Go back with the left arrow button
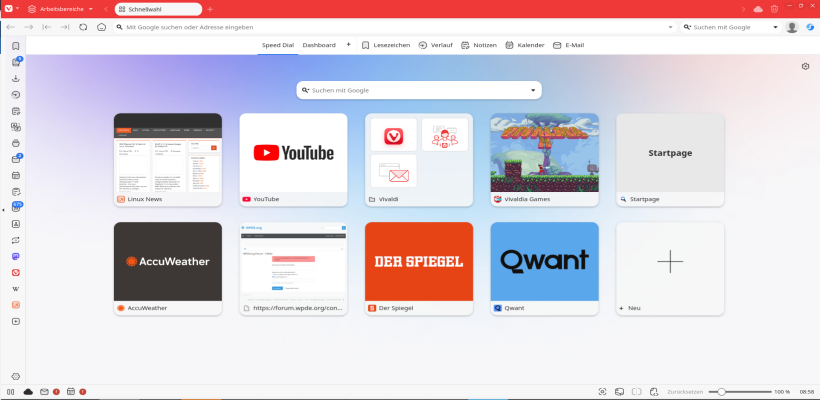820x400 pixels. 10,27
